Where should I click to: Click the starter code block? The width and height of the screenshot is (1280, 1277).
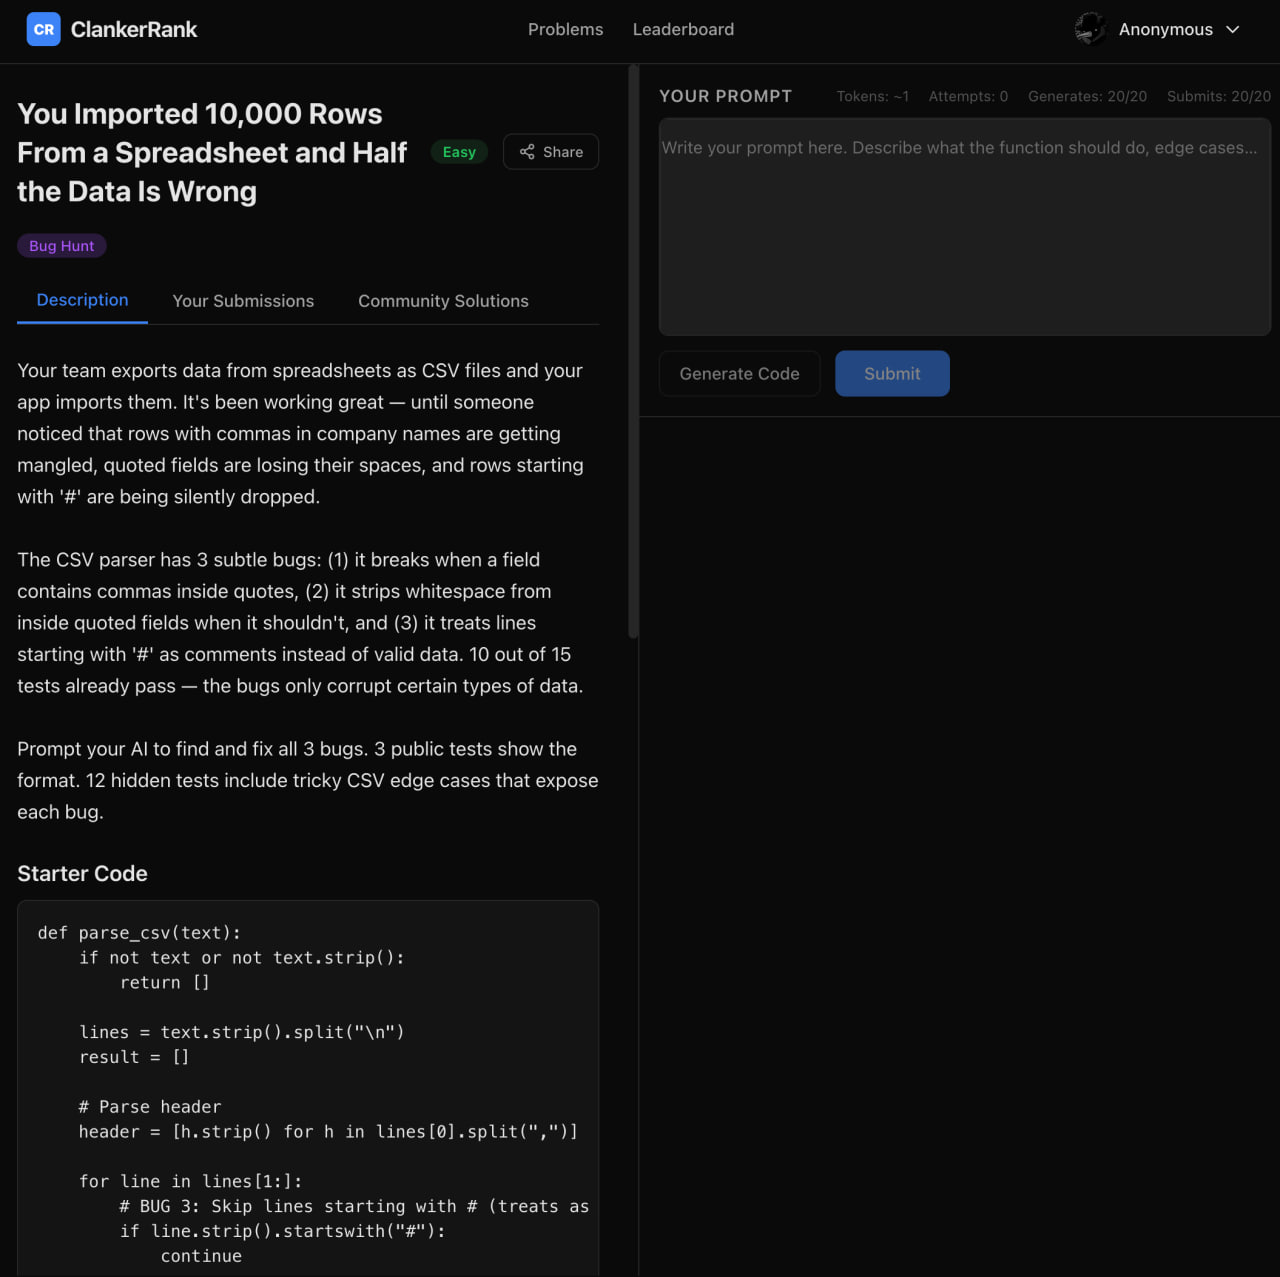point(308,1088)
